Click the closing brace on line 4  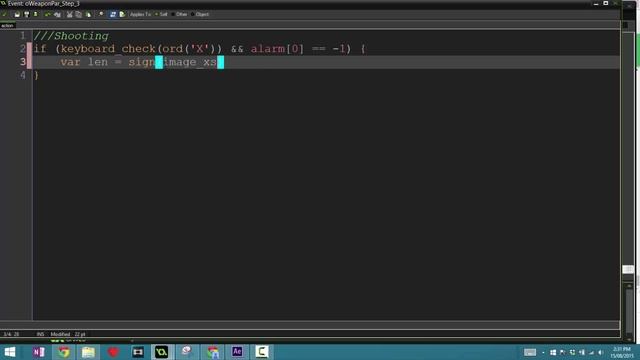pyautogui.click(x=36, y=75)
